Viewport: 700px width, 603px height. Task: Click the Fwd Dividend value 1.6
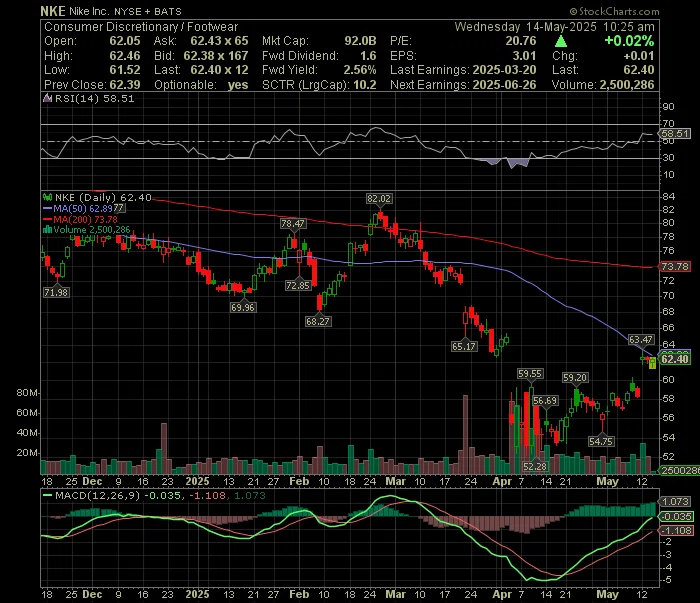368,56
